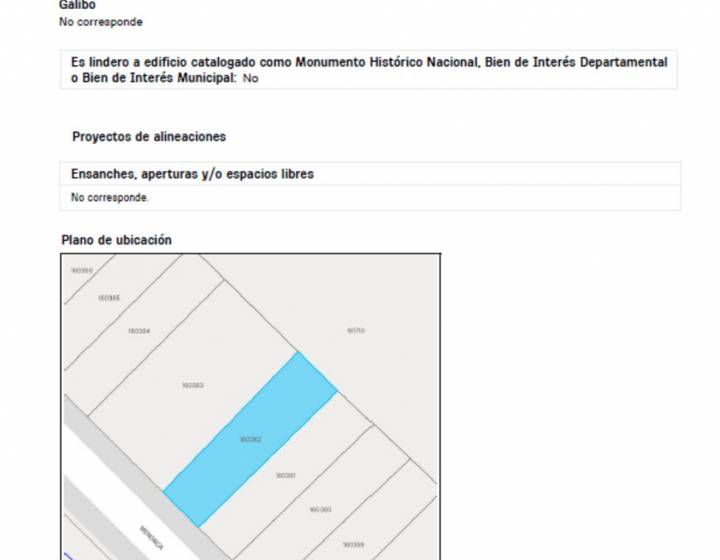The height and width of the screenshot is (560, 720).
Task: Click the highlighted blue parcel 160382
Action: click(251, 439)
